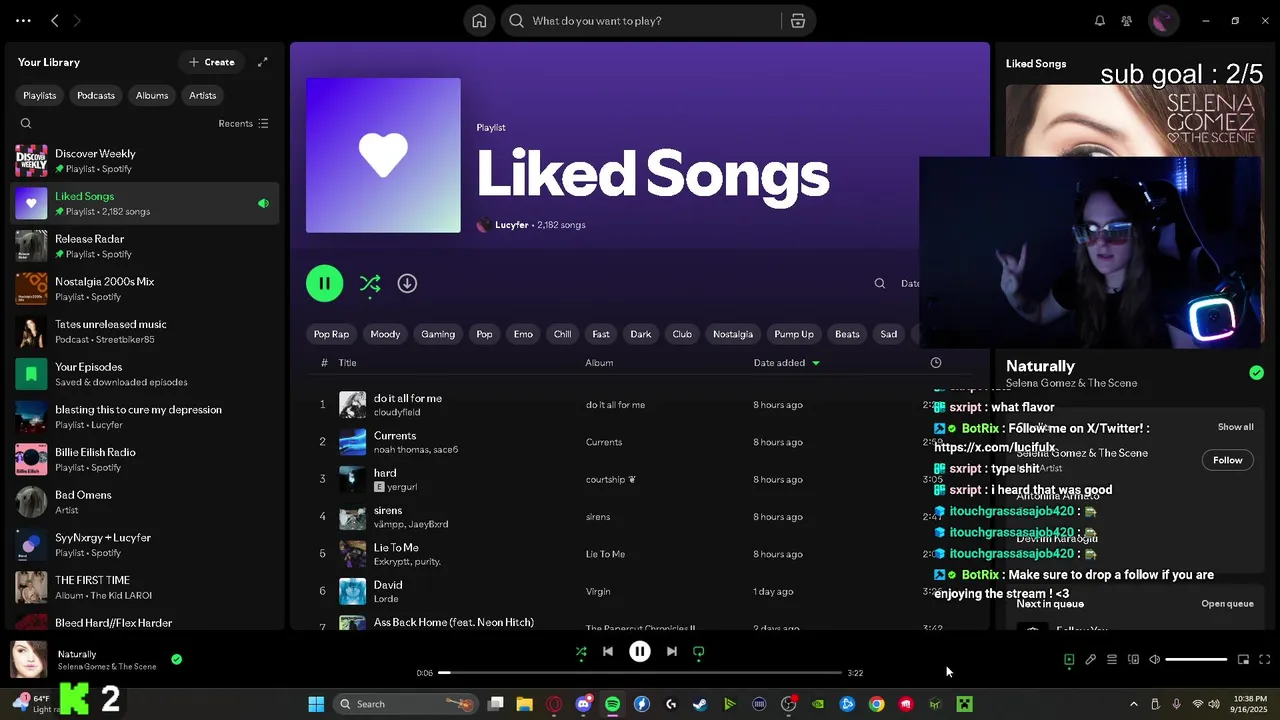Viewport: 1280px width, 720px height.
Task: Toggle repeat mode in the player bar
Action: coord(699,652)
